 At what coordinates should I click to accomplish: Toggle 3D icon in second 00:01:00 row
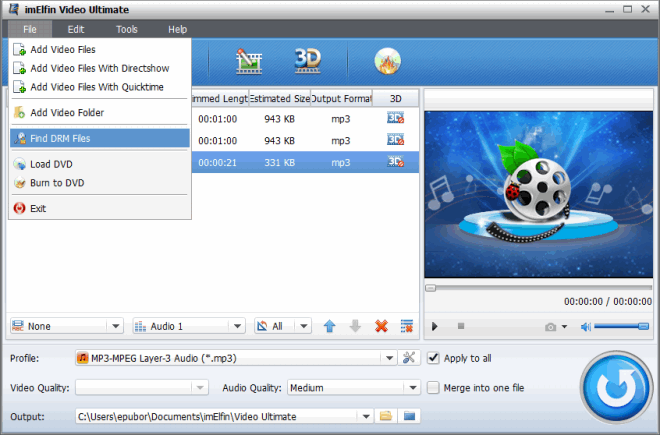(396, 140)
